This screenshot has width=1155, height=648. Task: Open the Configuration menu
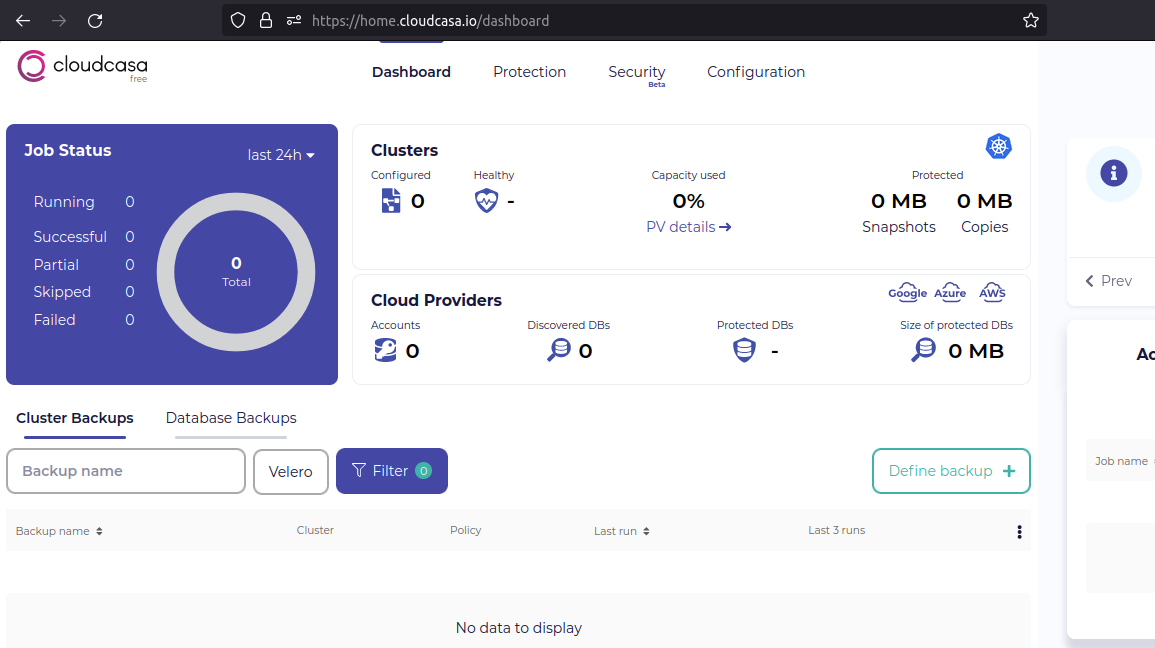click(x=756, y=72)
